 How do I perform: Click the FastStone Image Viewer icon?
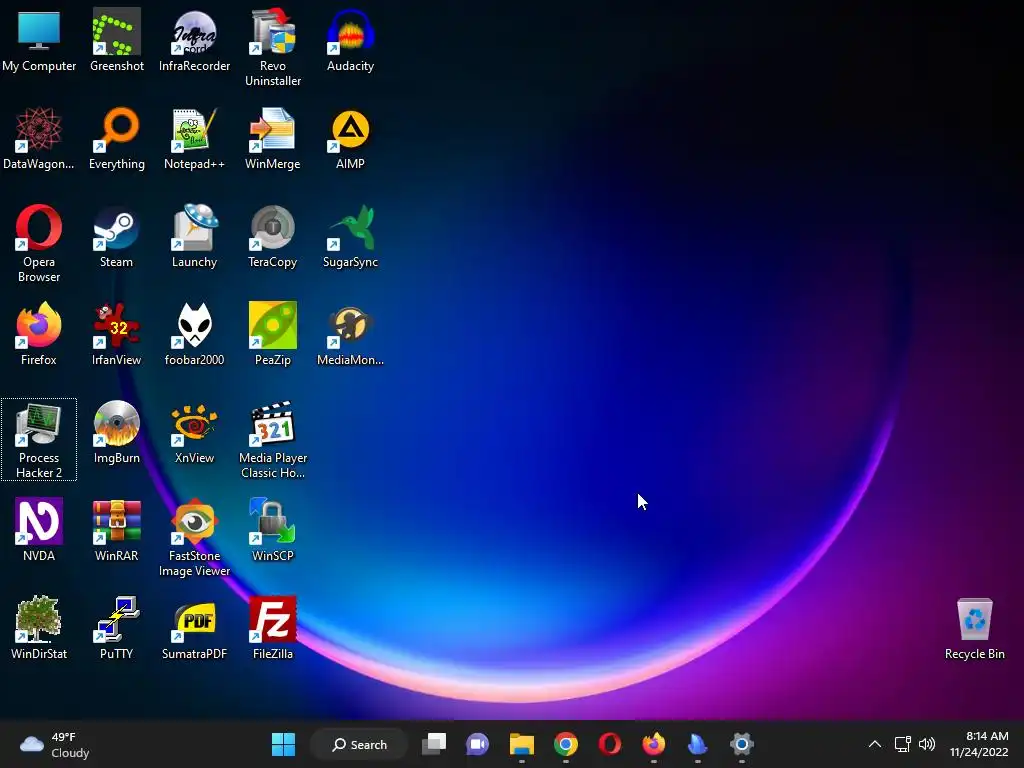(x=194, y=537)
